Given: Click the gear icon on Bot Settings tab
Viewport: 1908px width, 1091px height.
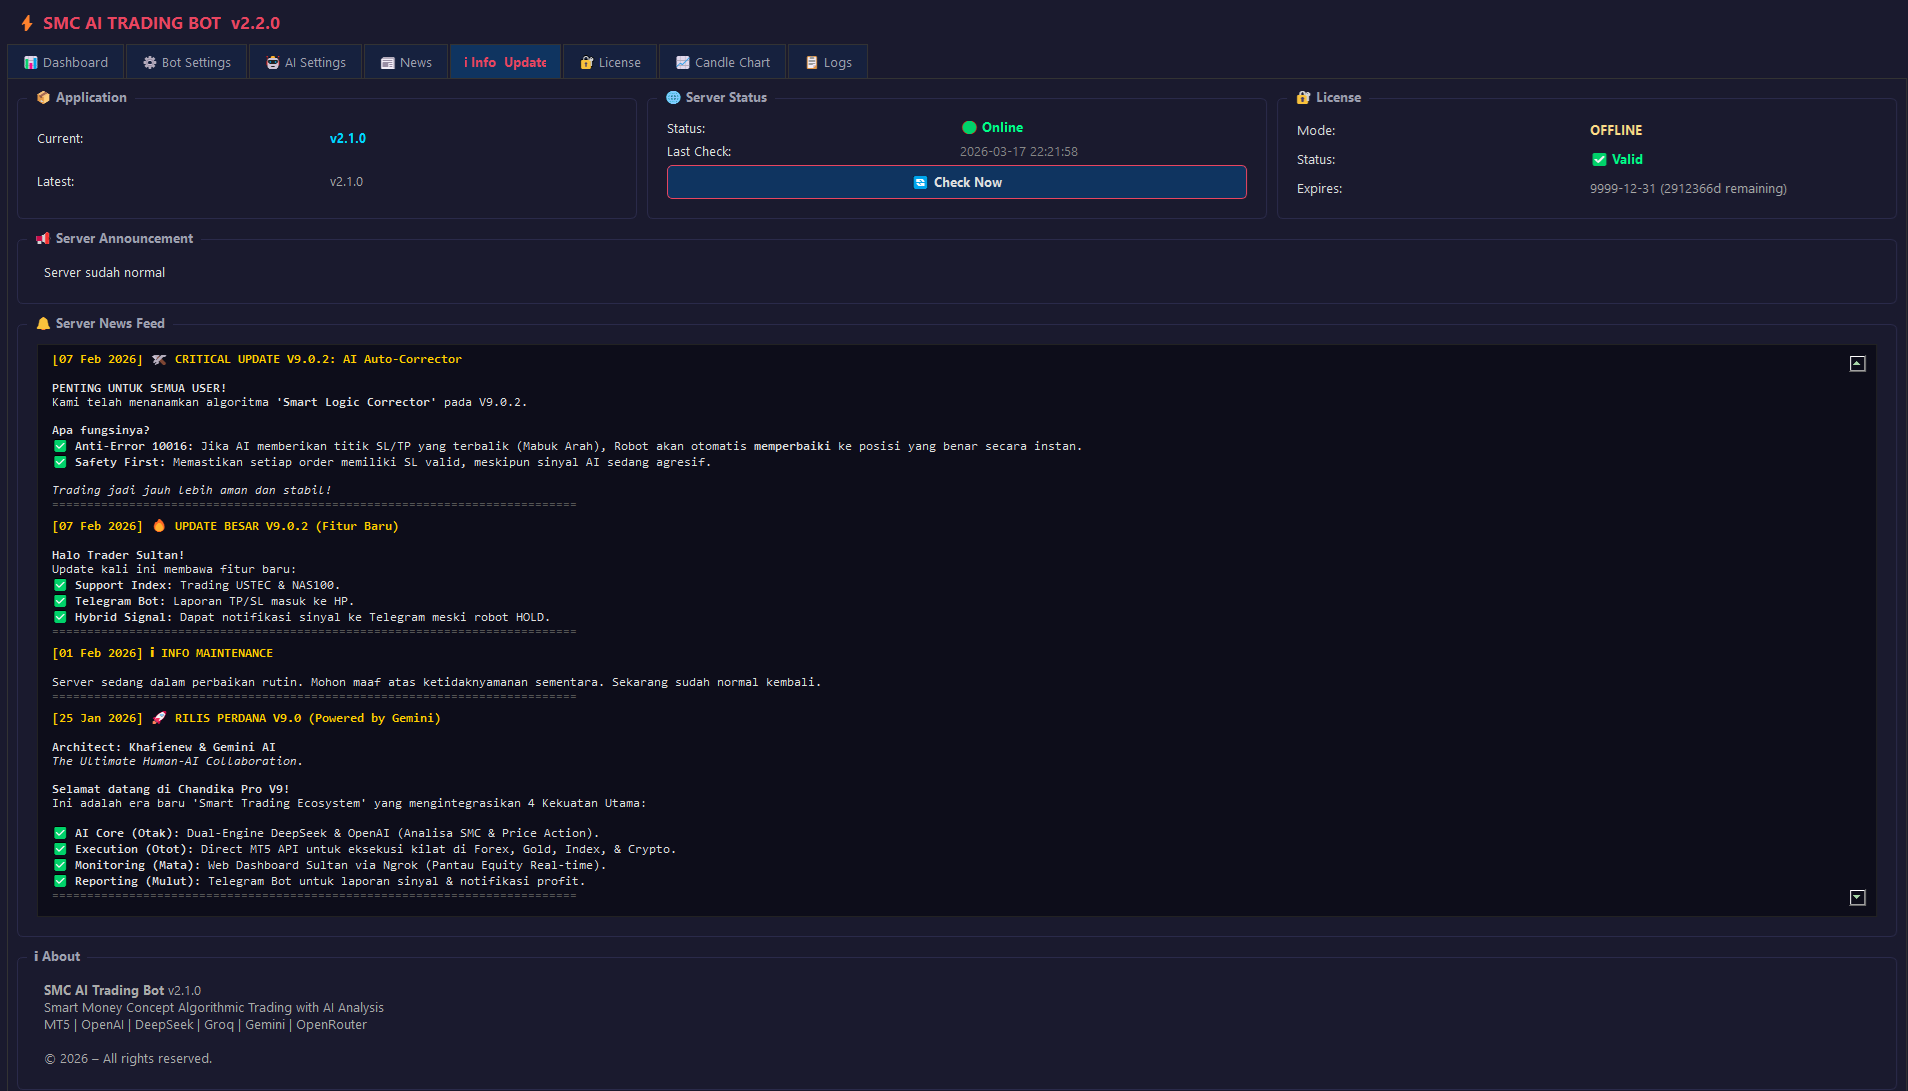Looking at the screenshot, I should point(148,61).
